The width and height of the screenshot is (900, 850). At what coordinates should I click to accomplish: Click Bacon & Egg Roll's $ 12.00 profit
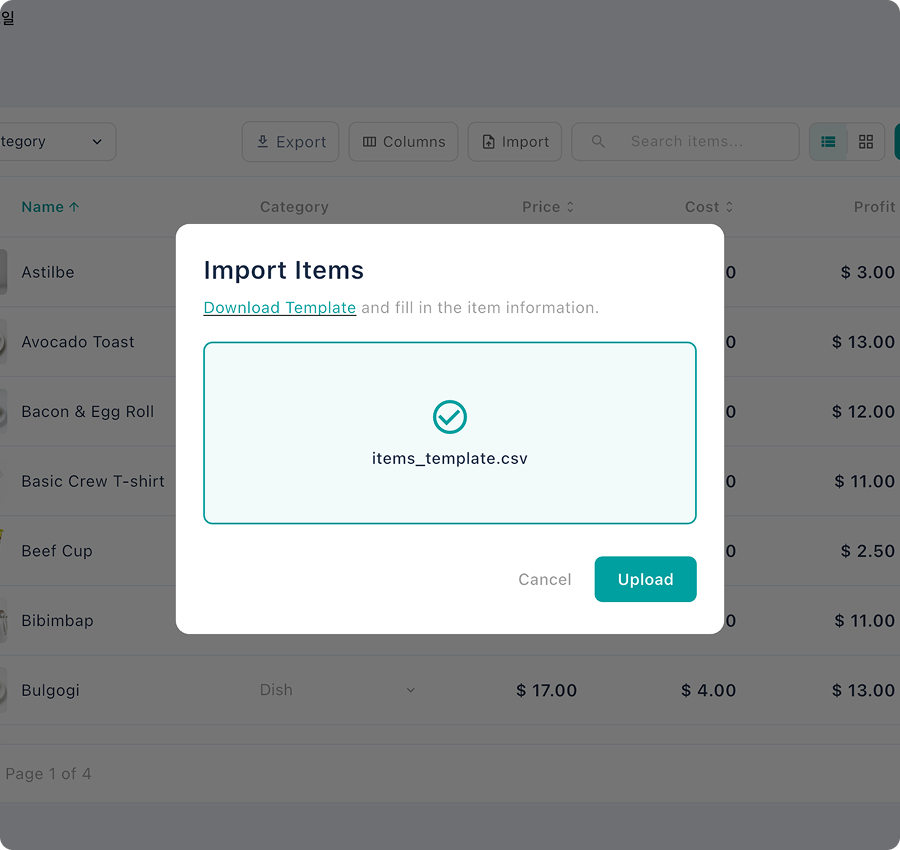(x=863, y=412)
